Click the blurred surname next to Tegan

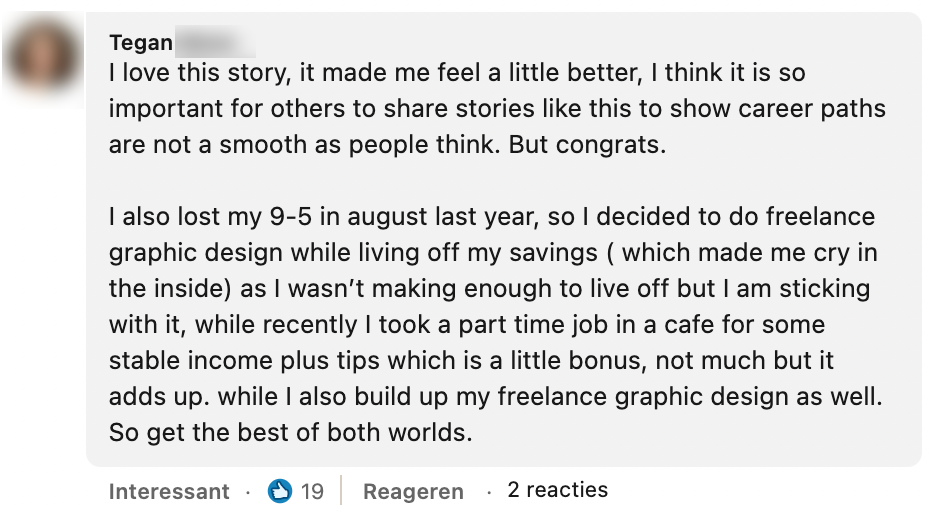coord(216,43)
